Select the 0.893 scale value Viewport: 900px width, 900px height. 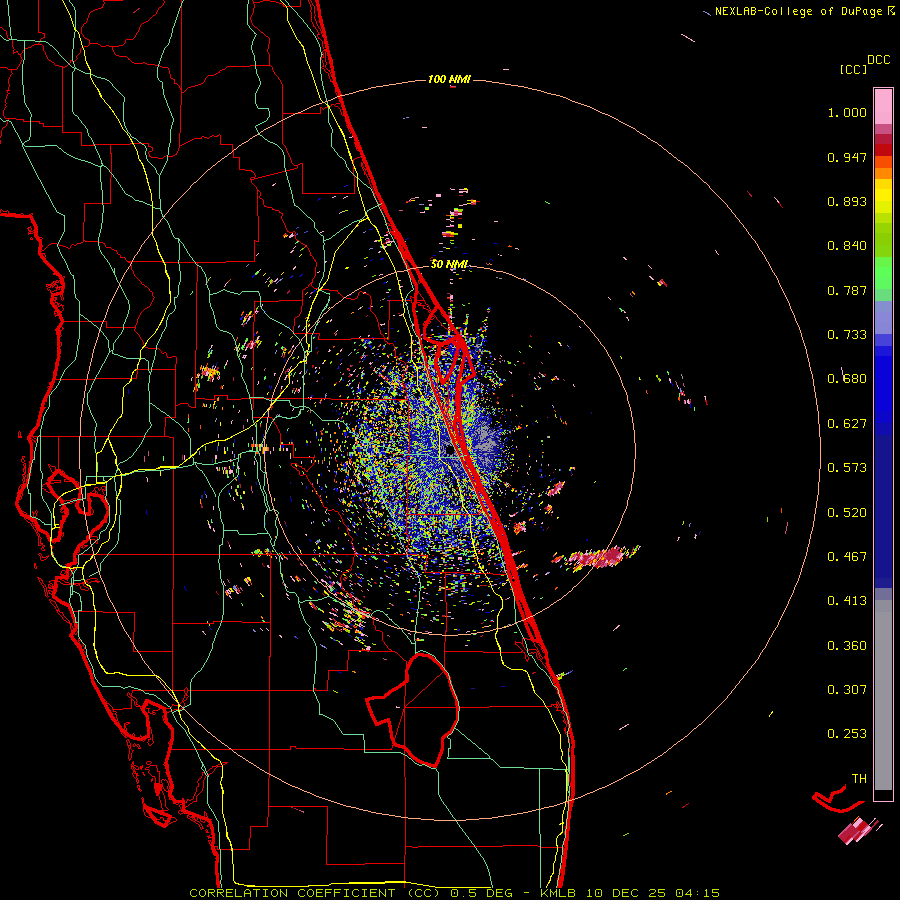[847, 201]
